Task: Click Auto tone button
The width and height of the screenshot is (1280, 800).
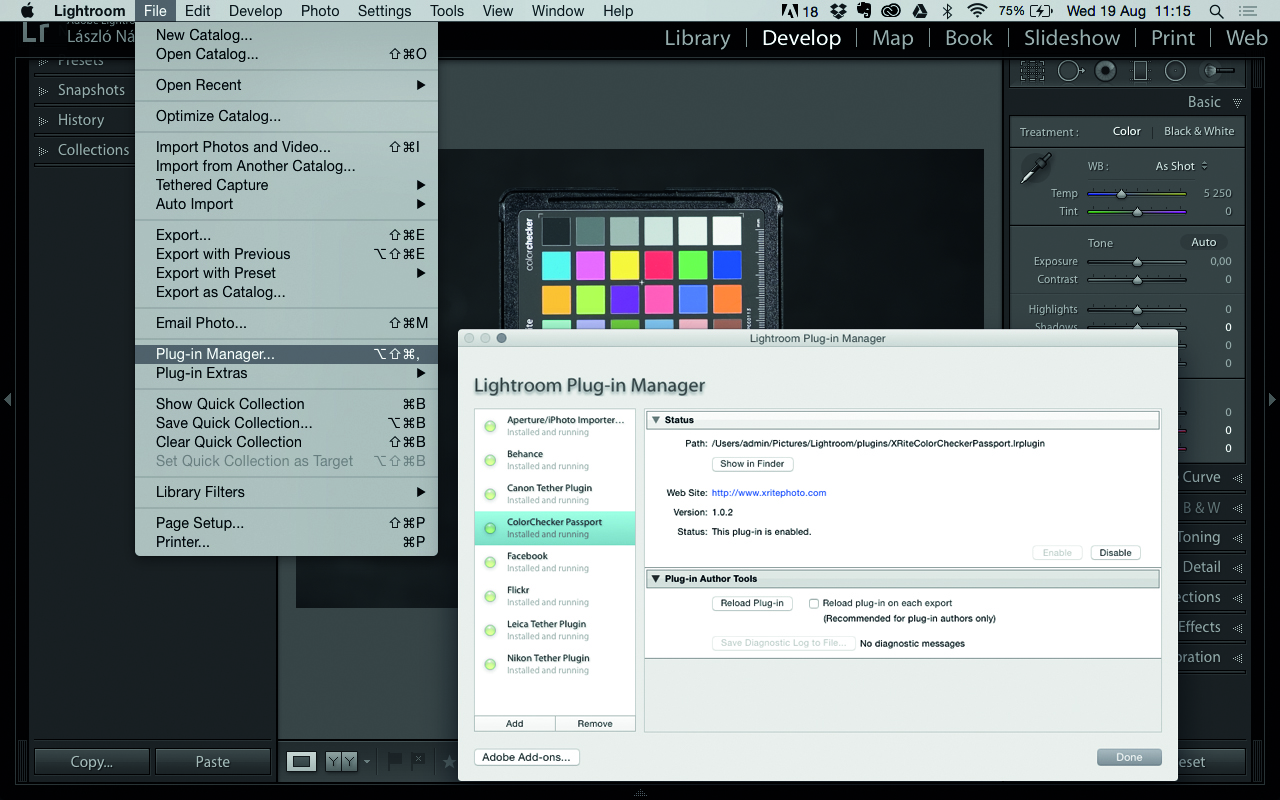Action: pyautogui.click(x=1204, y=242)
